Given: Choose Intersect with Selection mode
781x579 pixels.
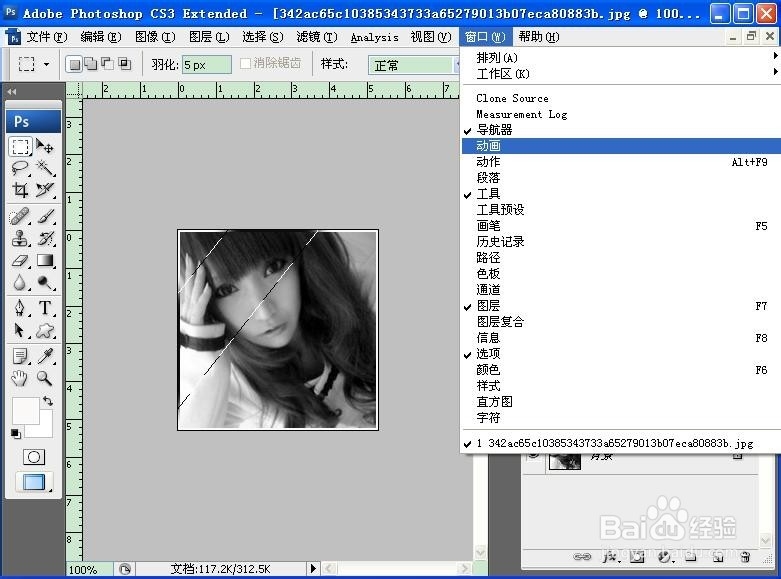Looking at the screenshot, I should coord(124,64).
